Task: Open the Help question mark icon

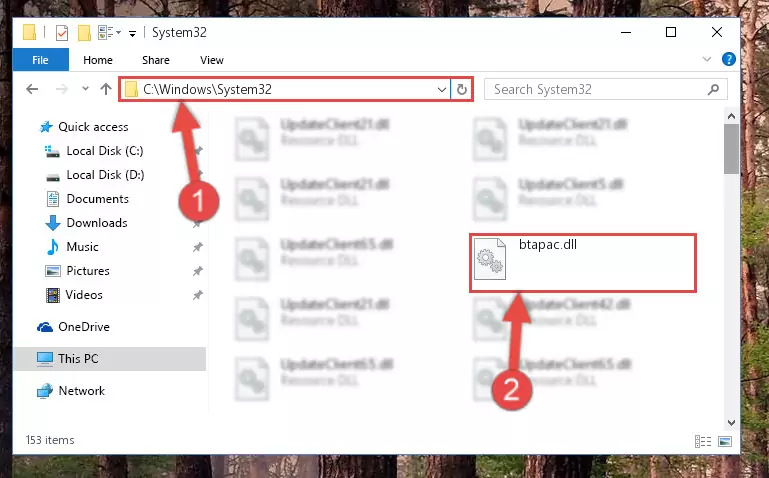Action: tap(728, 59)
